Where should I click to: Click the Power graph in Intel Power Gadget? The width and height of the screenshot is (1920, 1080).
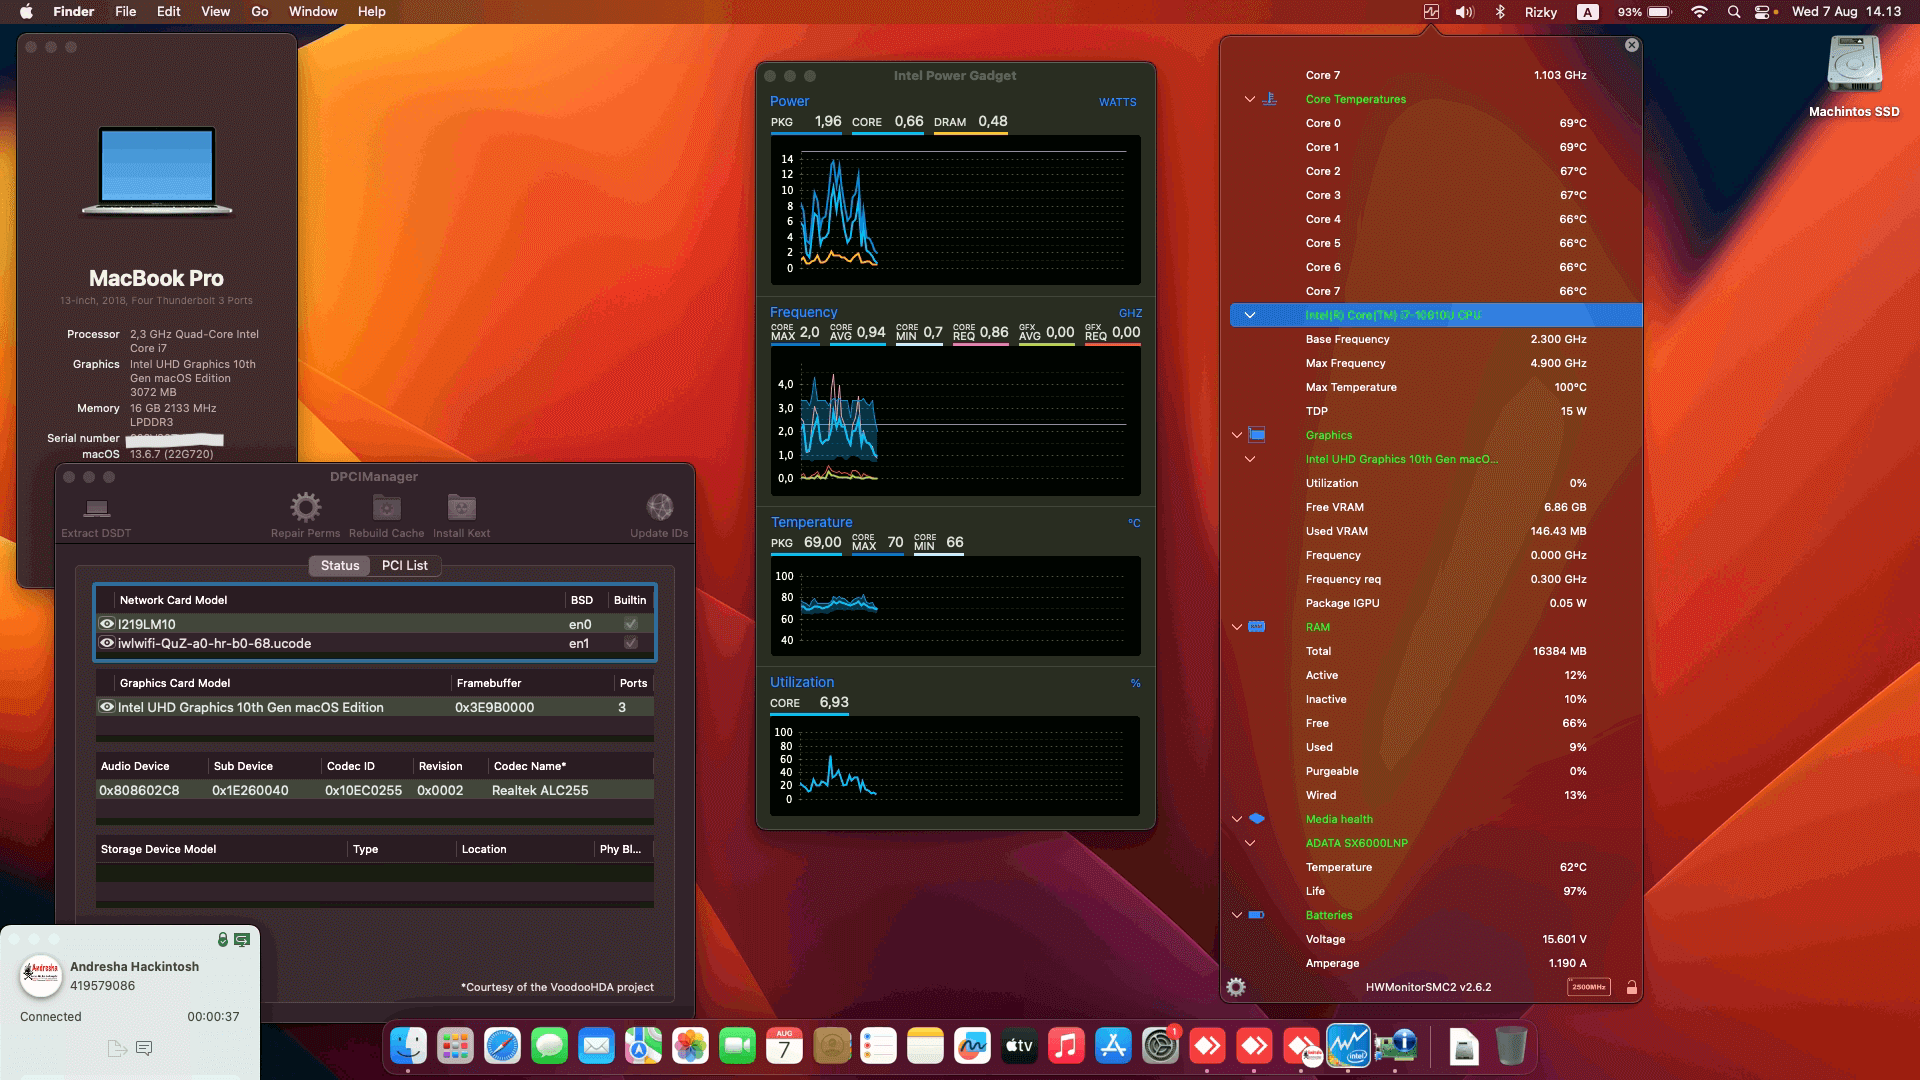point(955,211)
